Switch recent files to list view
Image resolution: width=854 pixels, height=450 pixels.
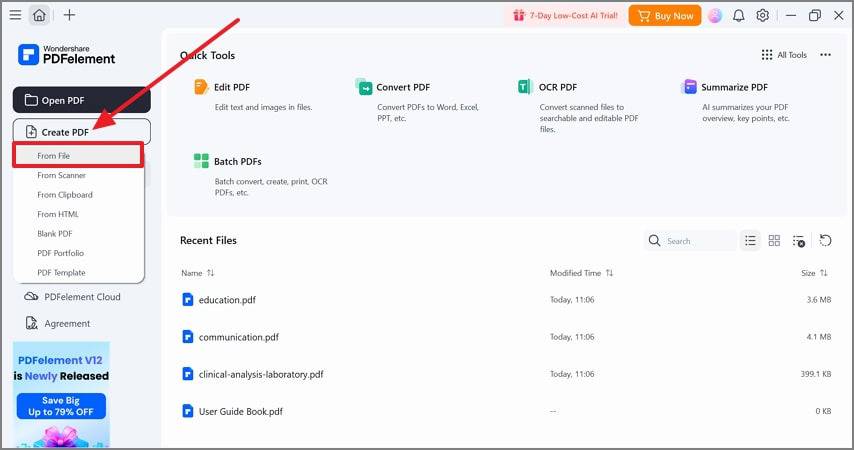751,241
